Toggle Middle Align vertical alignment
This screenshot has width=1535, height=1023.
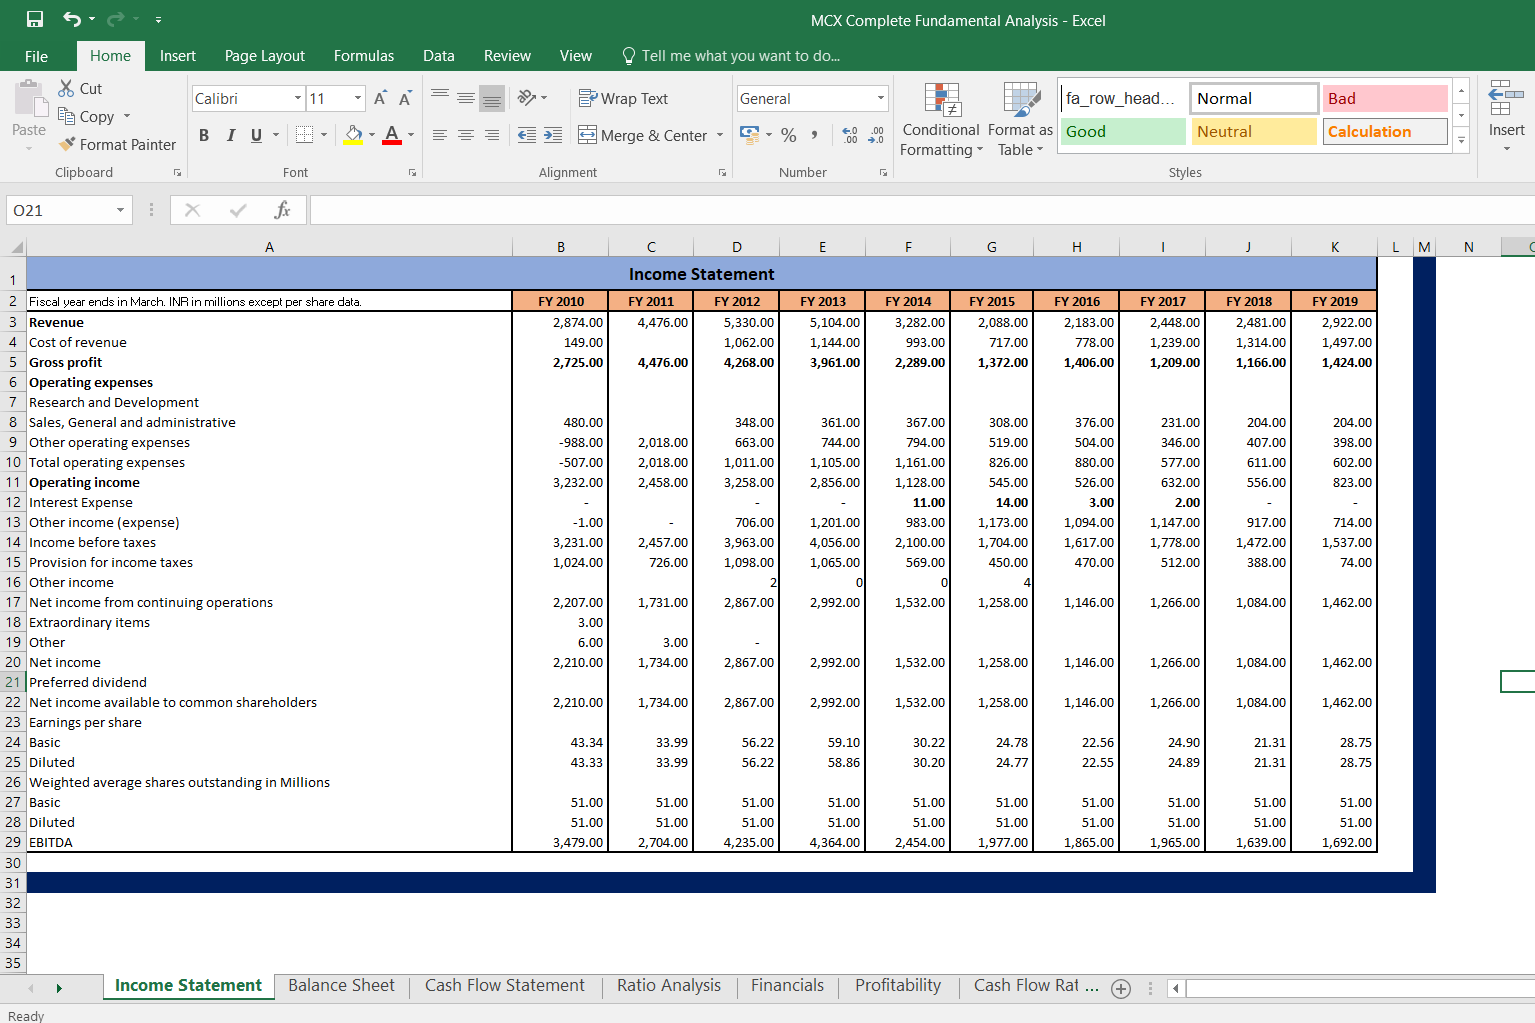point(466,98)
